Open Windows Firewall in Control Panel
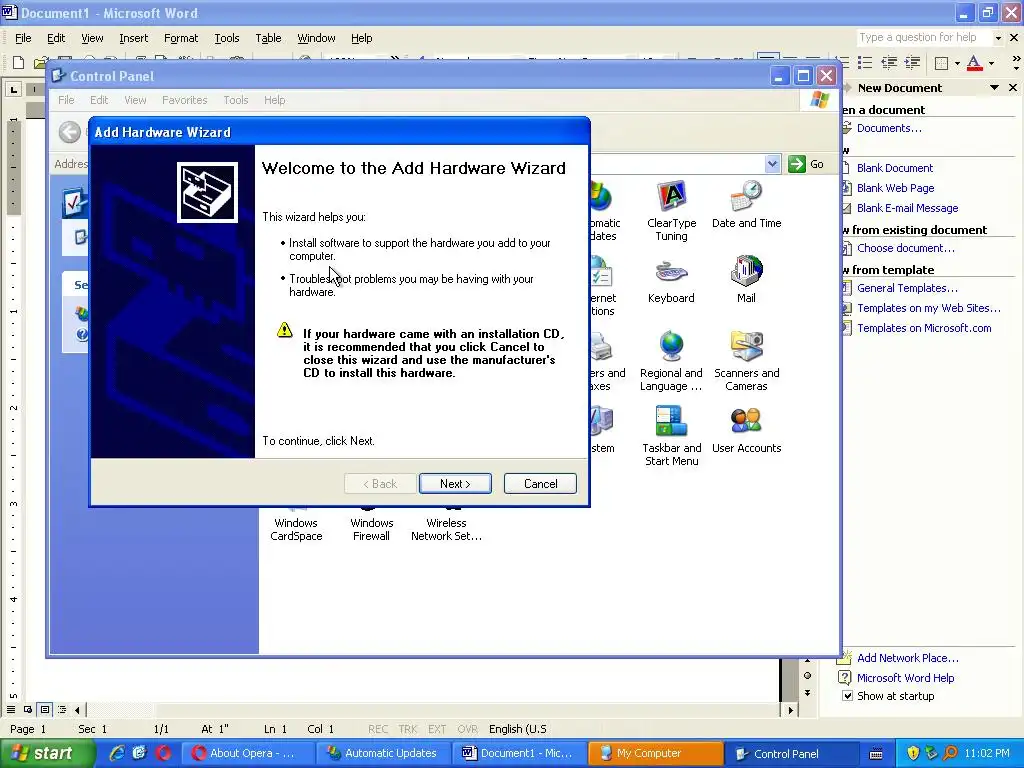The width and height of the screenshot is (1024, 768). tap(371, 524)
